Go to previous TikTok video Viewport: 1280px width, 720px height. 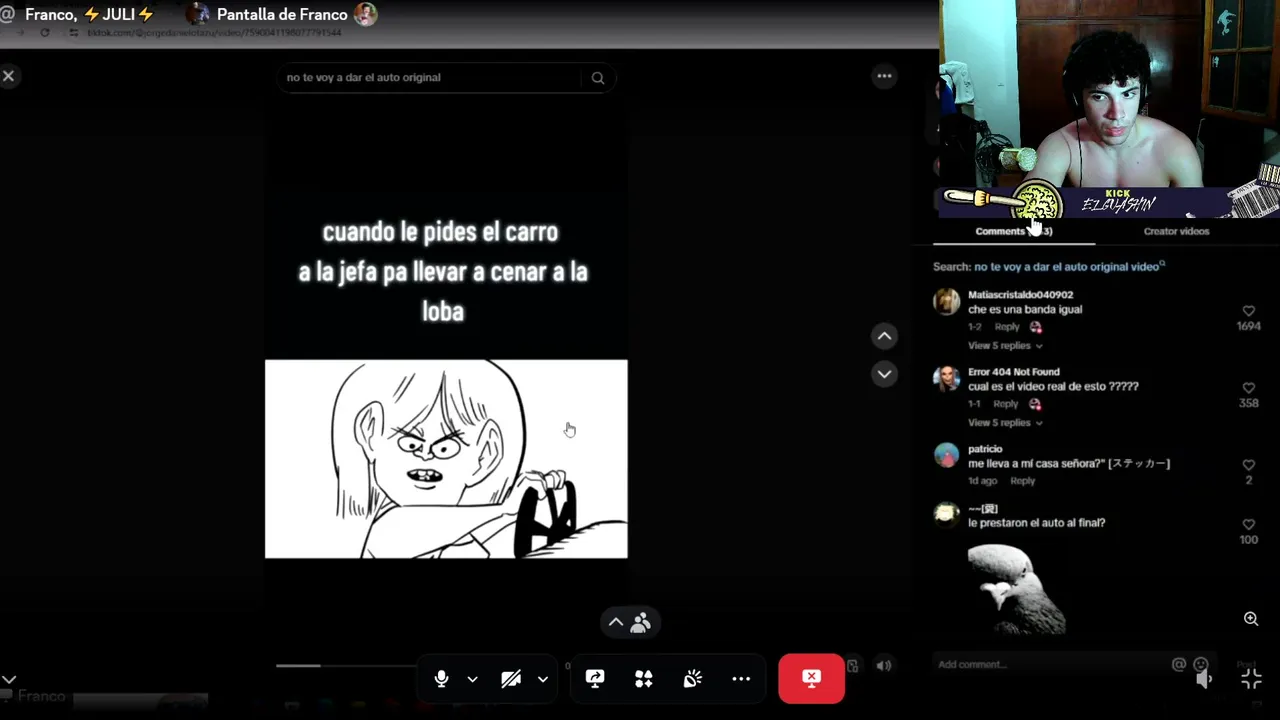tap(884, 336)
